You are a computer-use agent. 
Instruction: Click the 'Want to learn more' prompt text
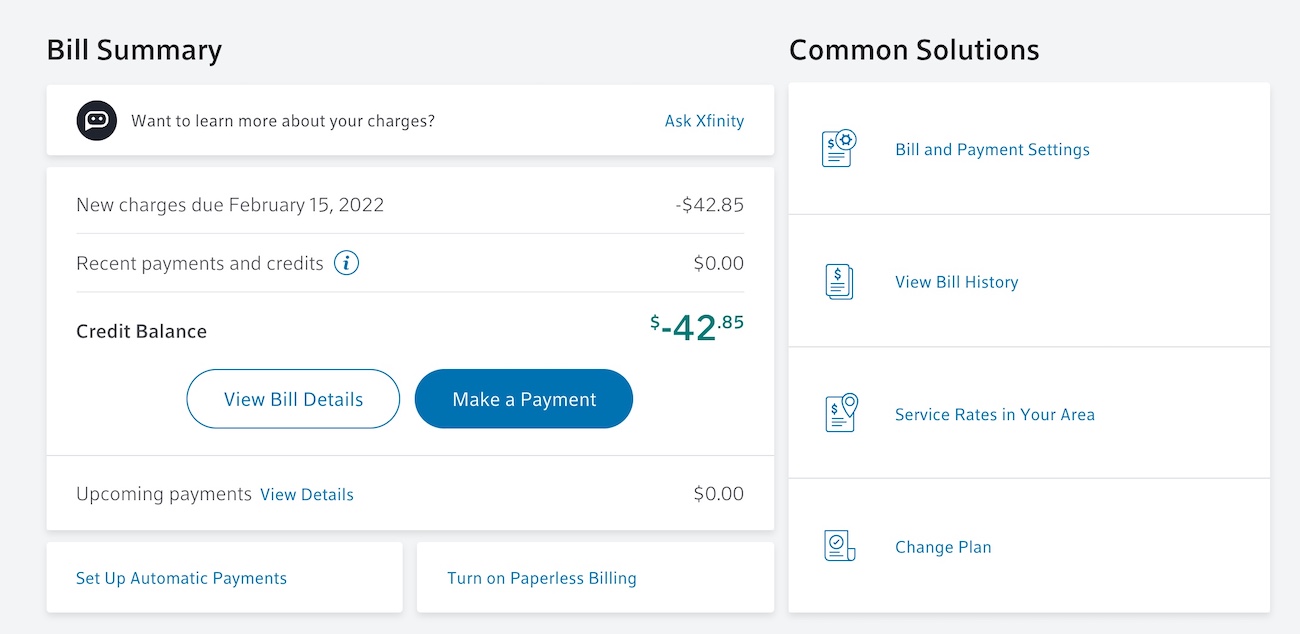click(283, 121)
